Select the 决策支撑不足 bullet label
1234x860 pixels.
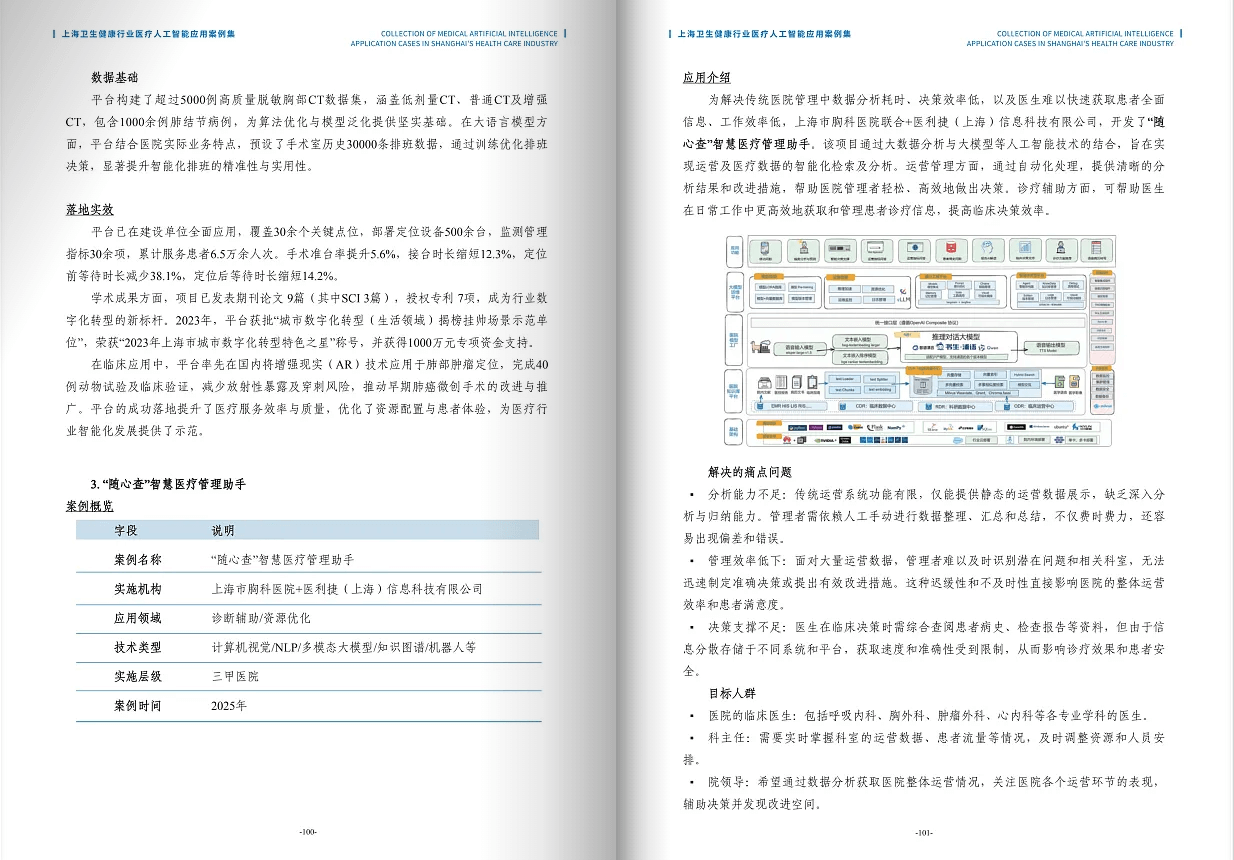click(744, 627)
